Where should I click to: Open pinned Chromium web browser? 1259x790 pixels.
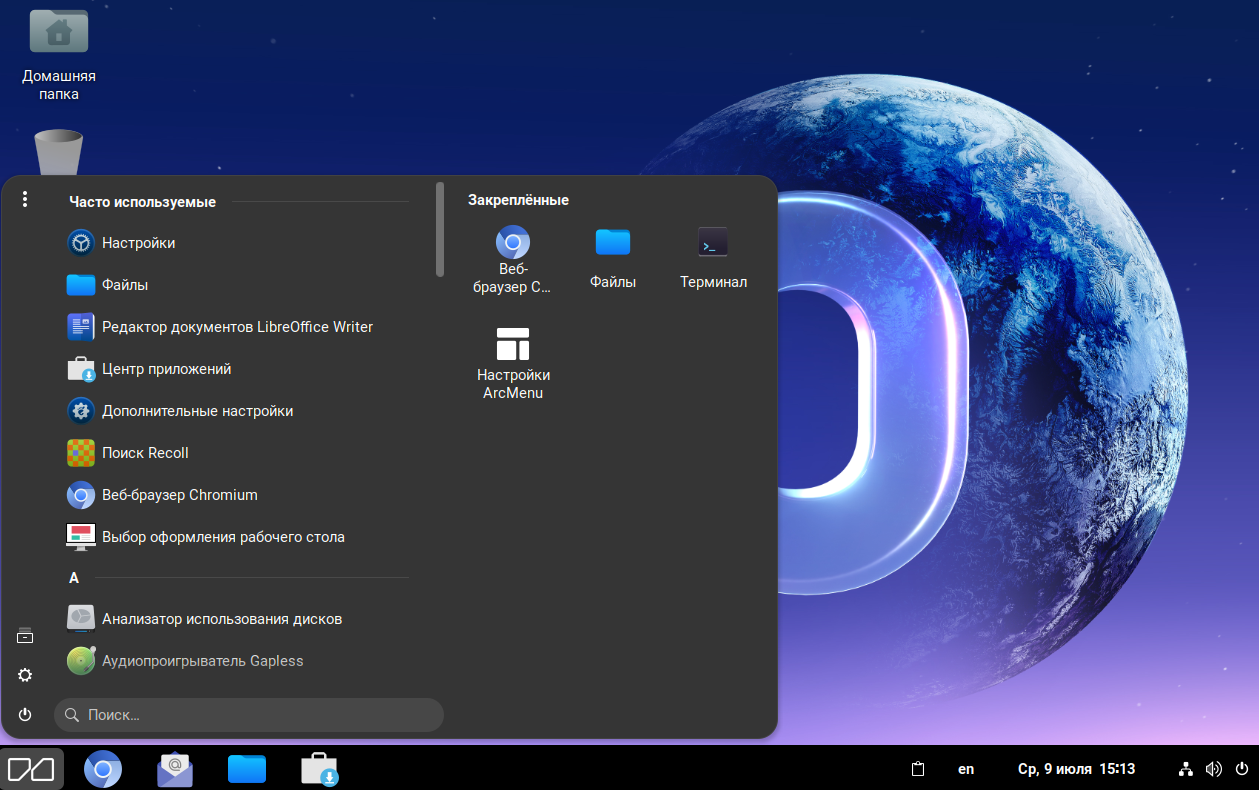point(513,258)
